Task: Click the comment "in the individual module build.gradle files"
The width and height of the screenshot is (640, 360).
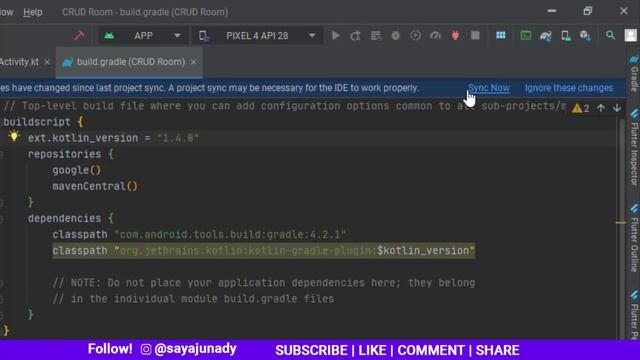Action: tap(193, 299)
